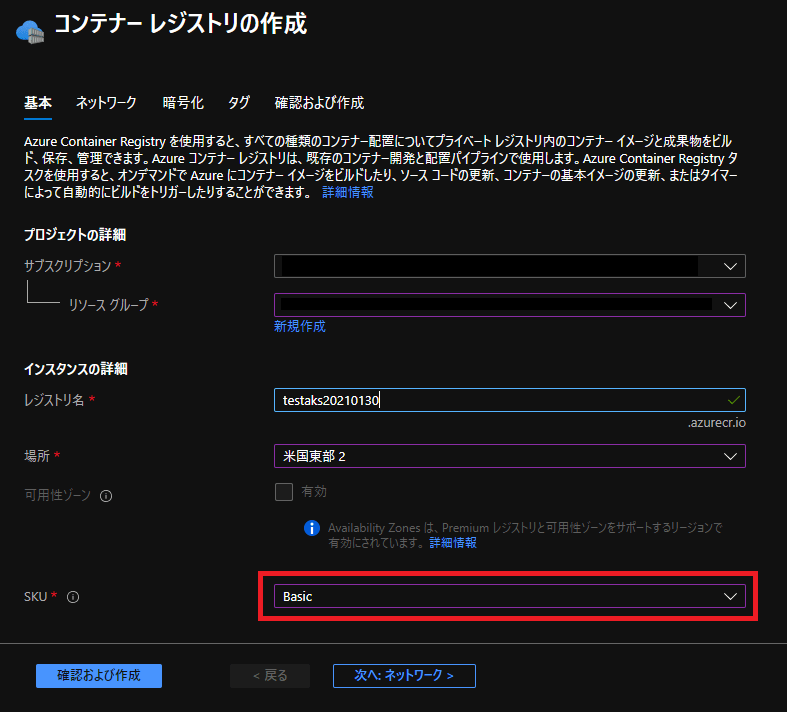Screen dimensions: 787x712
Task: Click the 場所 field label
Action: point(37,456)
